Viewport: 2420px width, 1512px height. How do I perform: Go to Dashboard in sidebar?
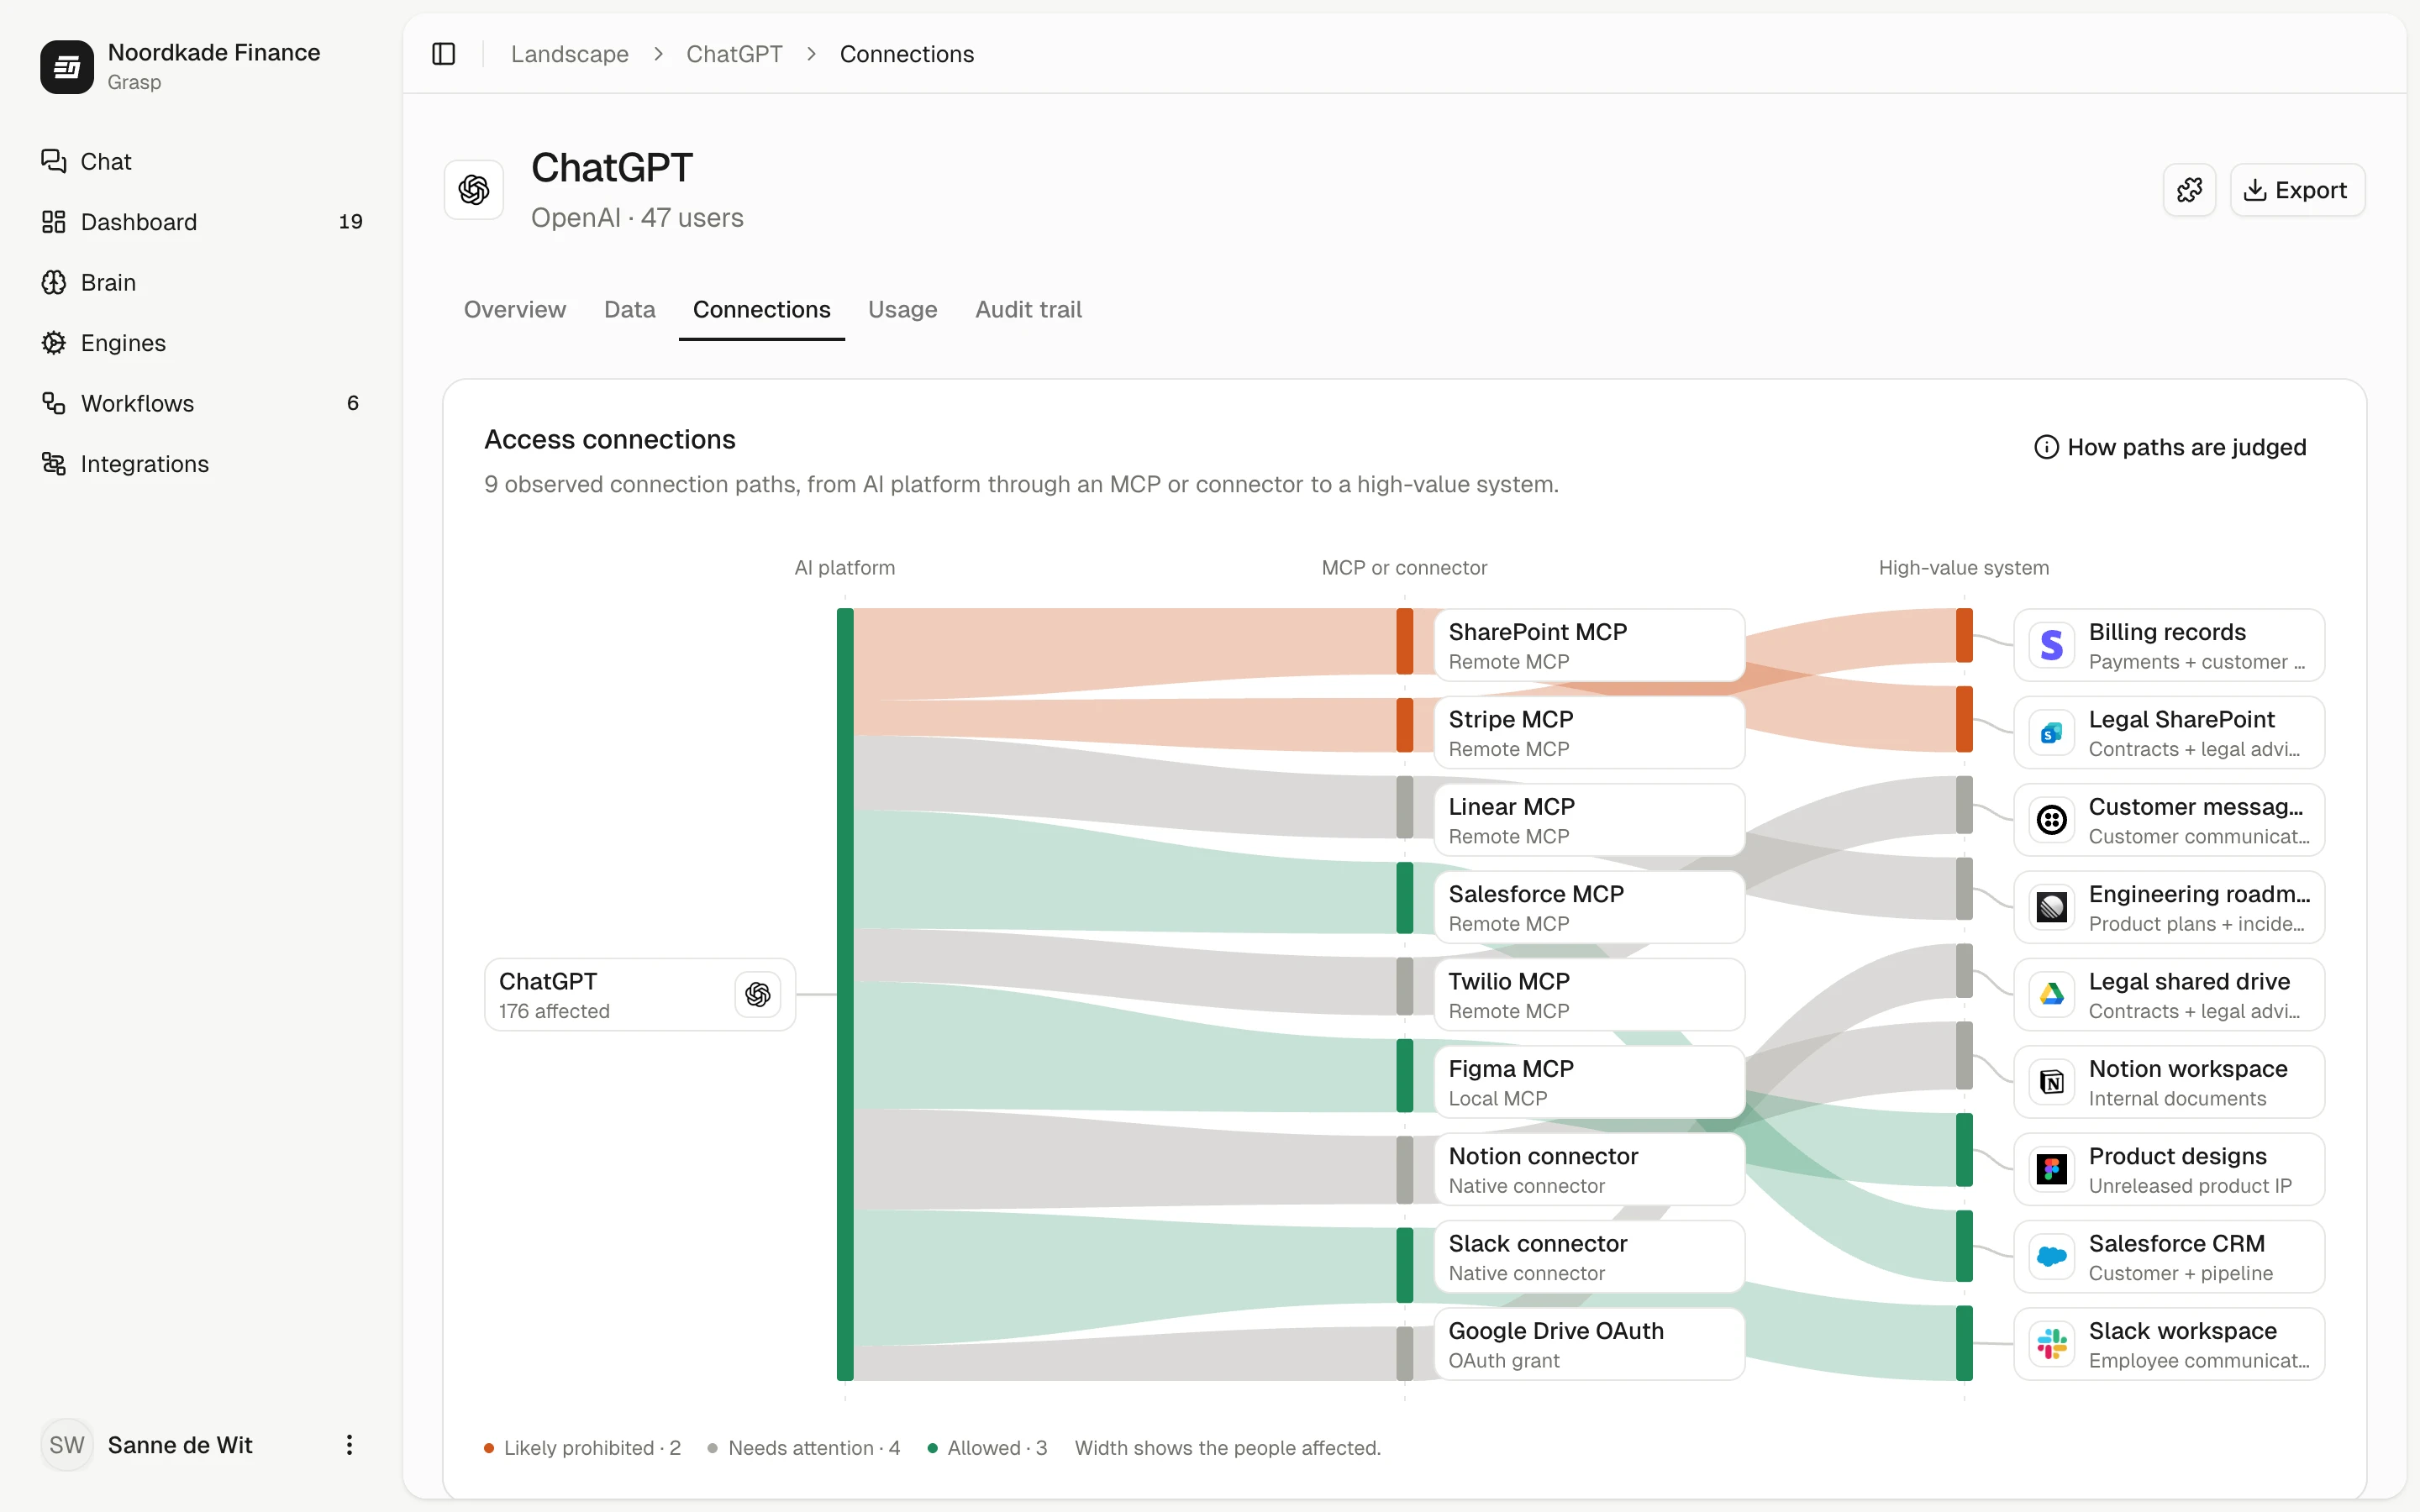point(201,222)
